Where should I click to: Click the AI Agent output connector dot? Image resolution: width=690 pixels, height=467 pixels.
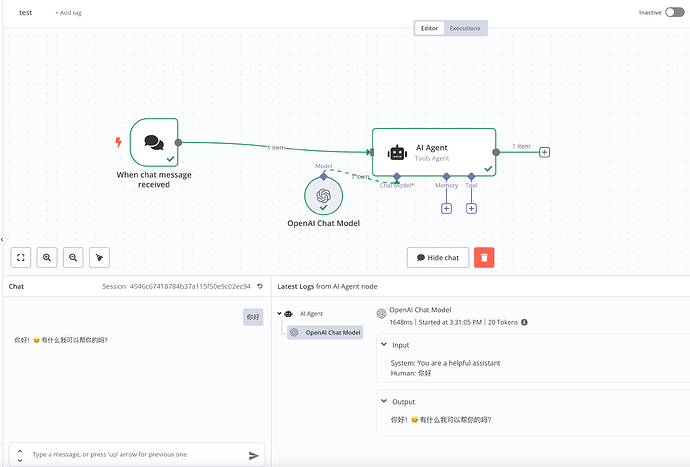coord(496,152)
